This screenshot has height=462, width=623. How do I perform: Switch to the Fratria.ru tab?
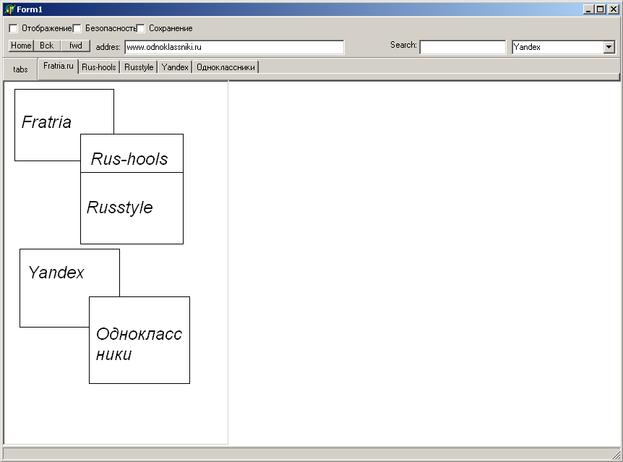point(58,66)
